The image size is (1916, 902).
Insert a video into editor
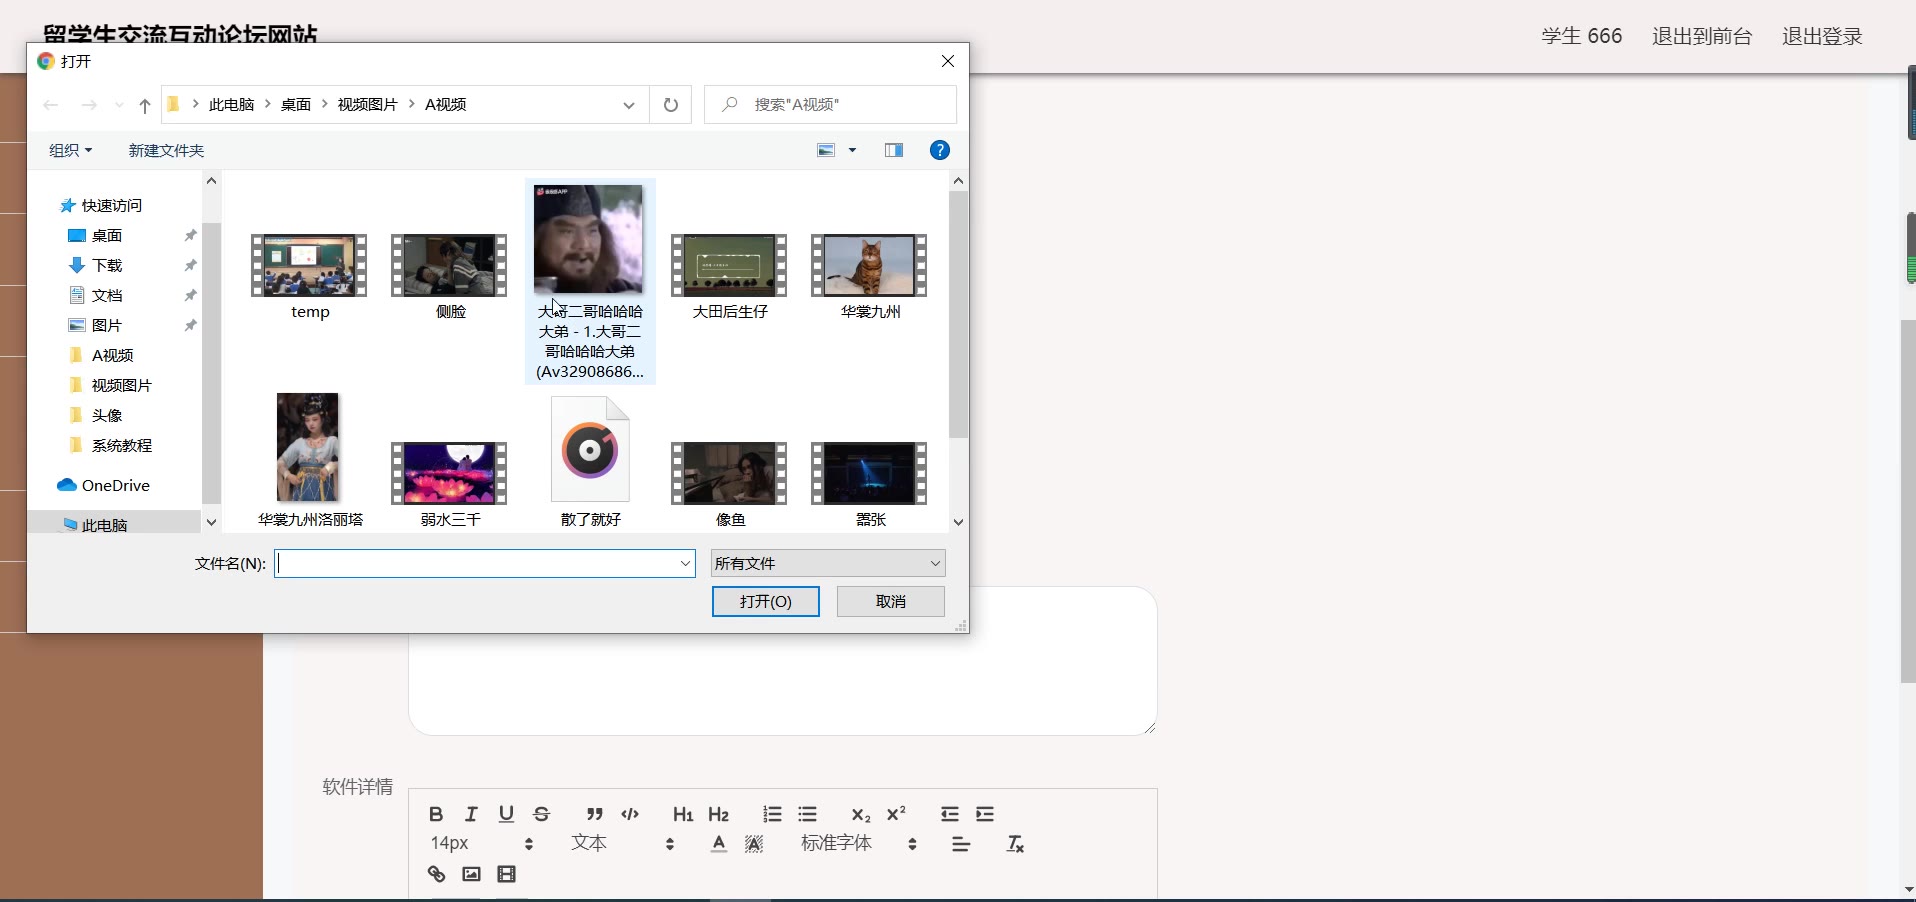coord(507,874)
